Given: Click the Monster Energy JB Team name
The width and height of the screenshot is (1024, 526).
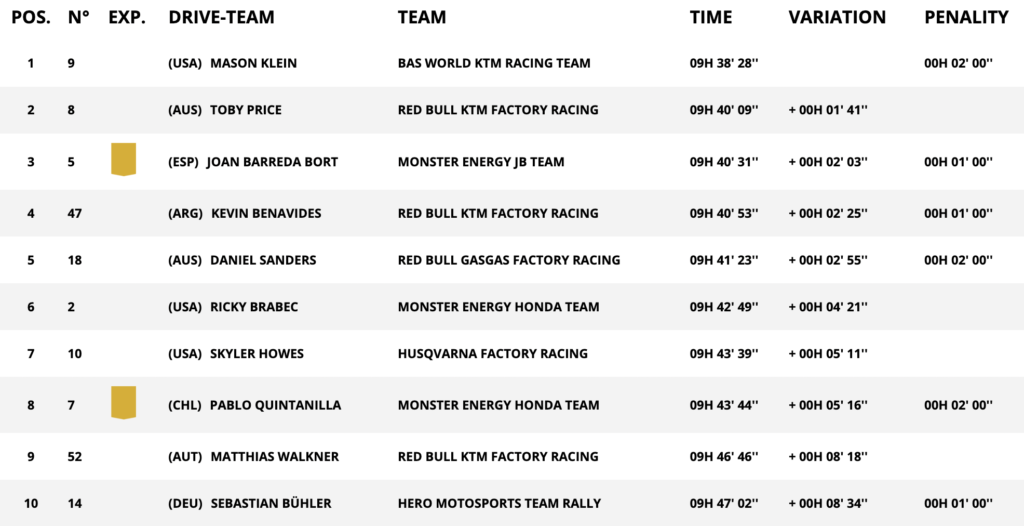Looking at the screenshot, I should 481,162.
